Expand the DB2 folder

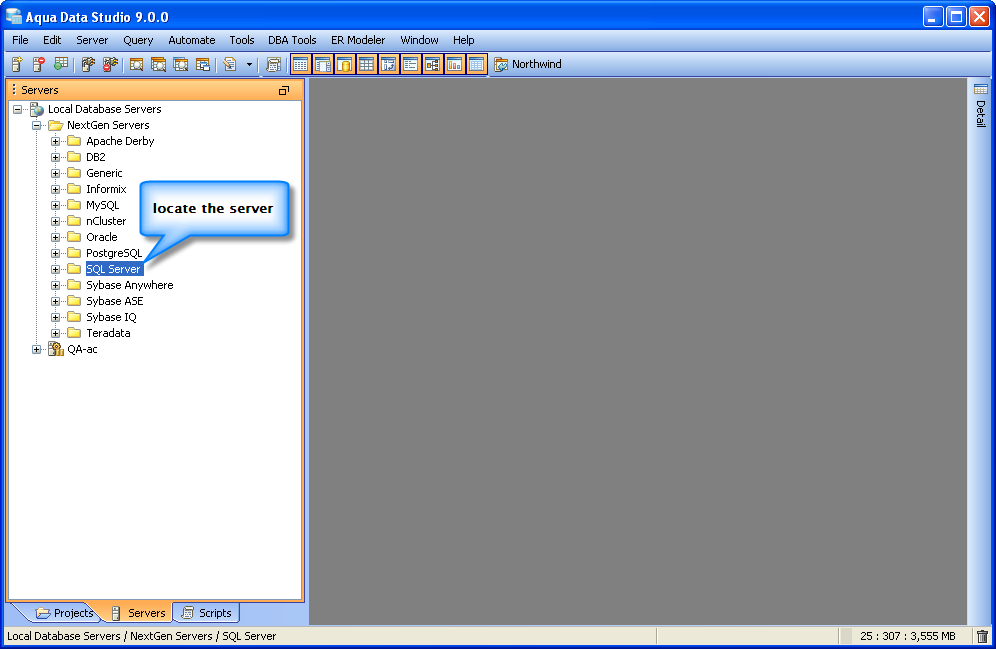[56, 157]
